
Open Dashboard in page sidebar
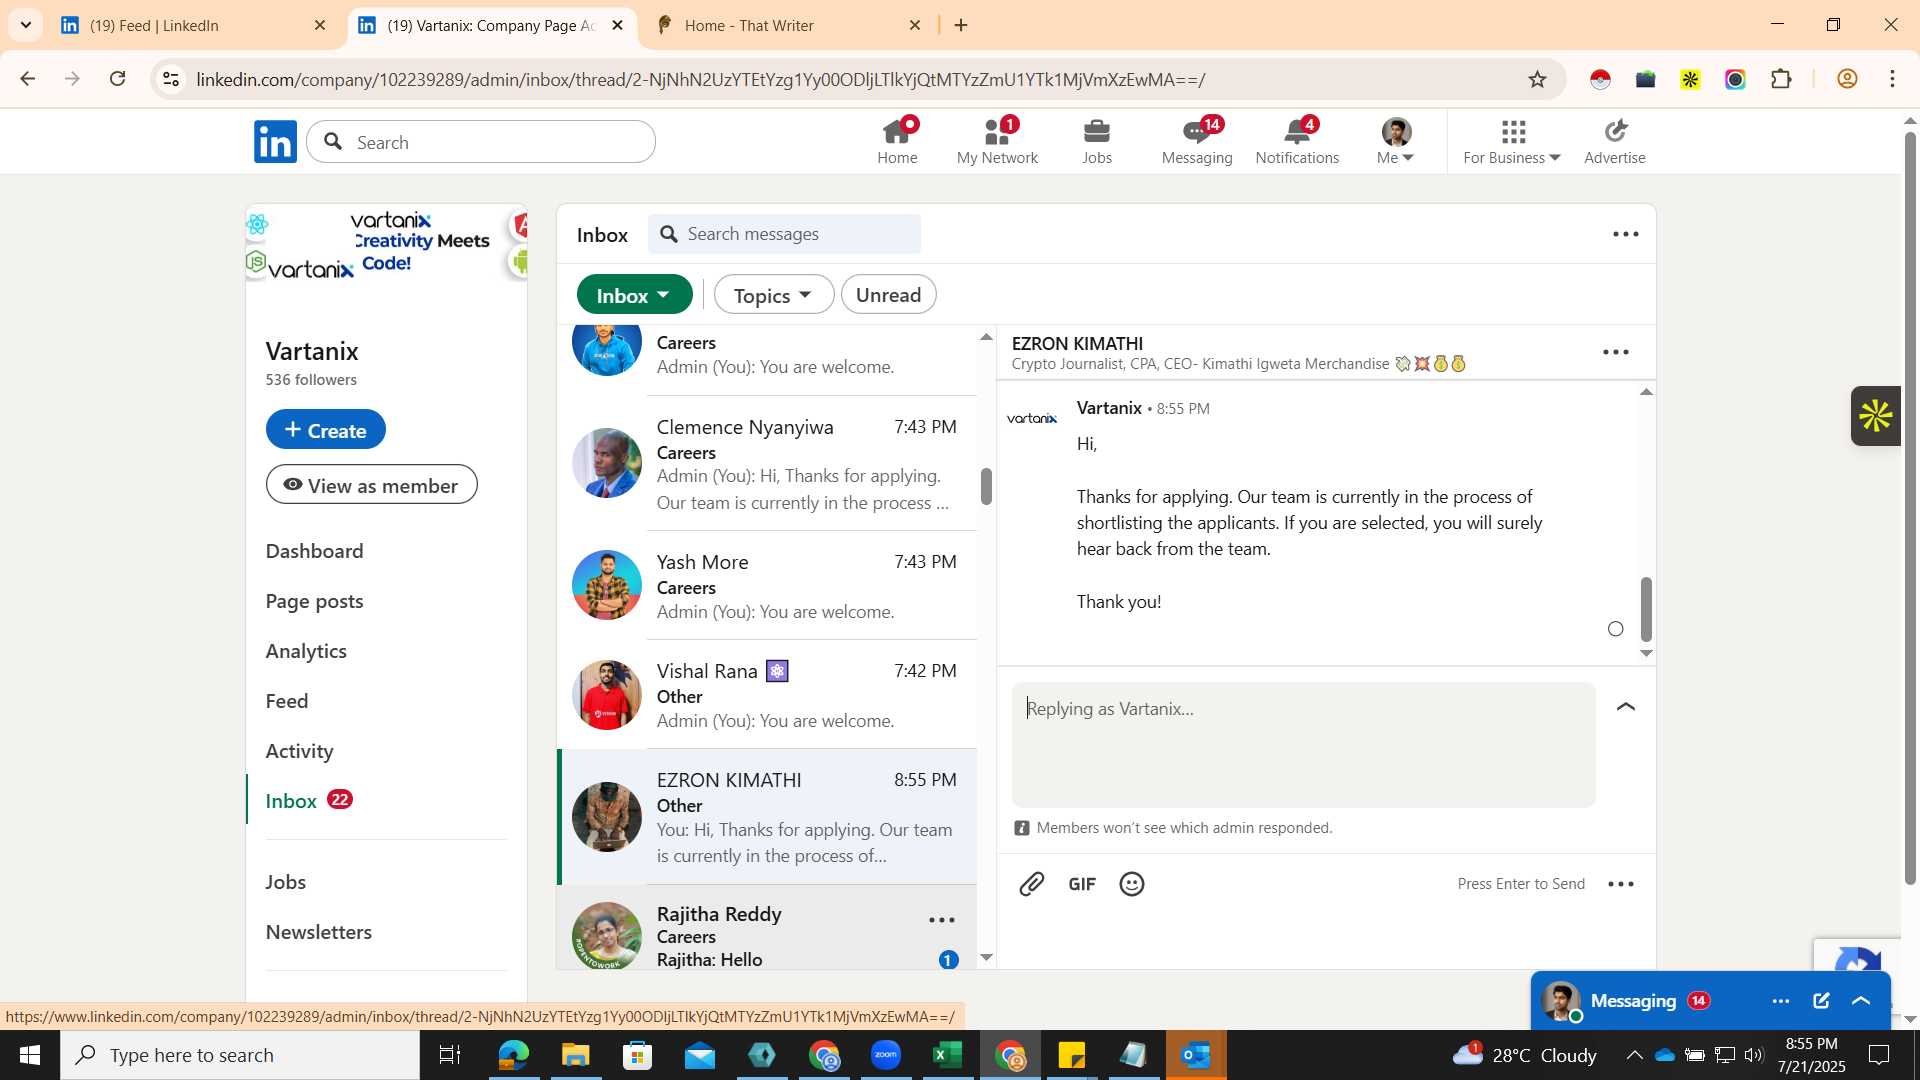click(314, 551)
